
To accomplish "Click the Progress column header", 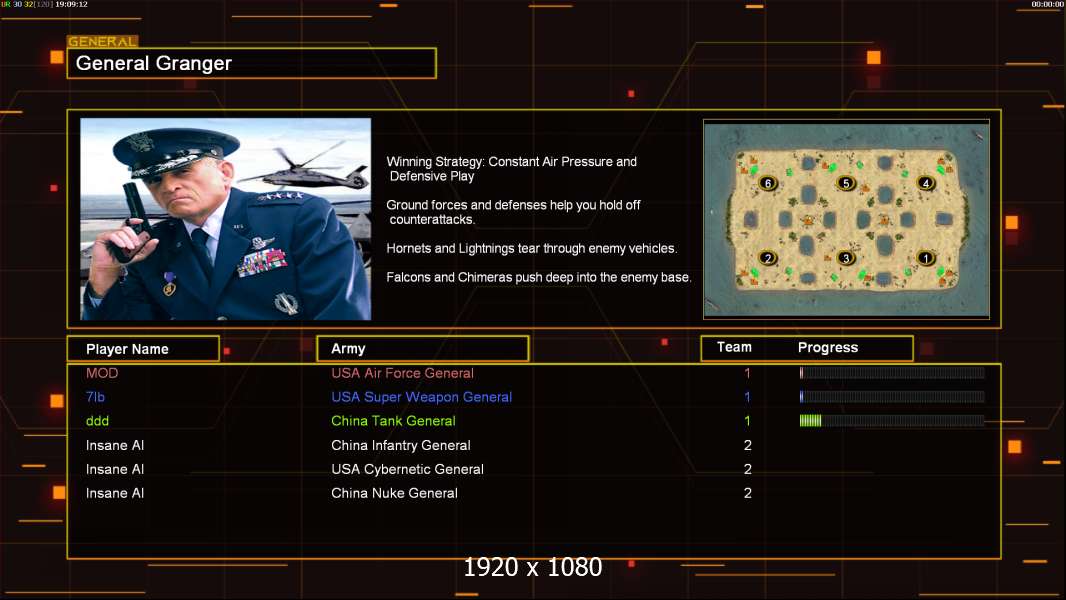I will click(x=828, y=348).
